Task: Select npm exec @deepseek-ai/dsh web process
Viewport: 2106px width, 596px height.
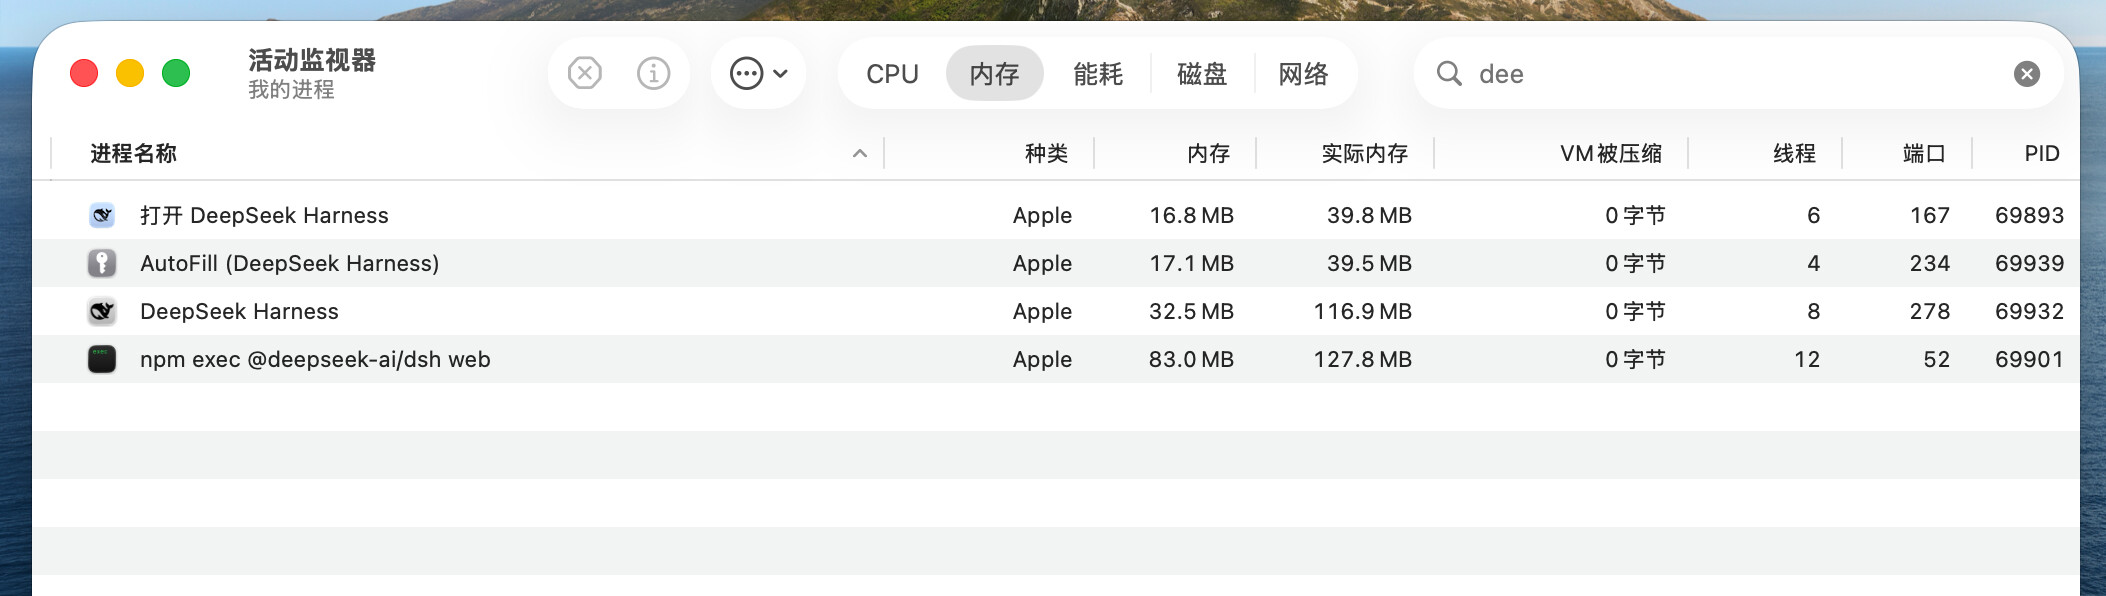Action: (x=315, y=360)
